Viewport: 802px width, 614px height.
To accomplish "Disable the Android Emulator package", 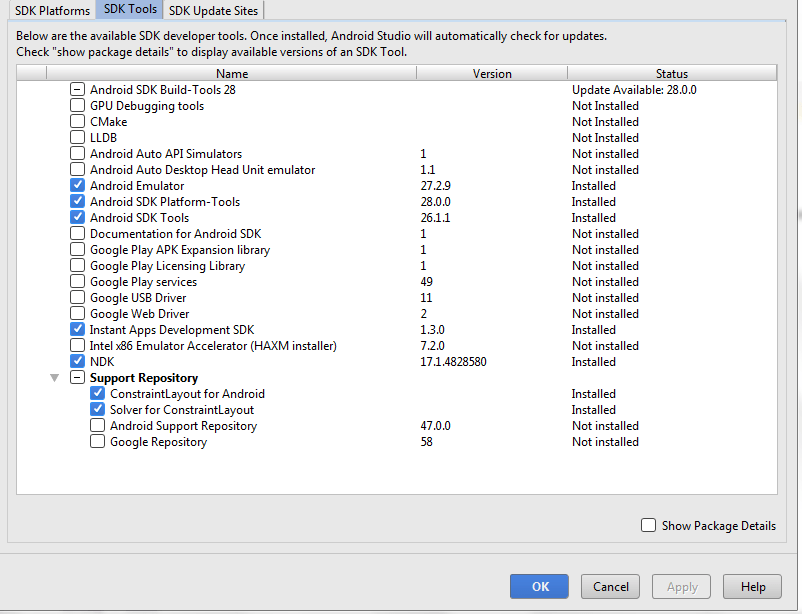I will [x=77, y=185].
